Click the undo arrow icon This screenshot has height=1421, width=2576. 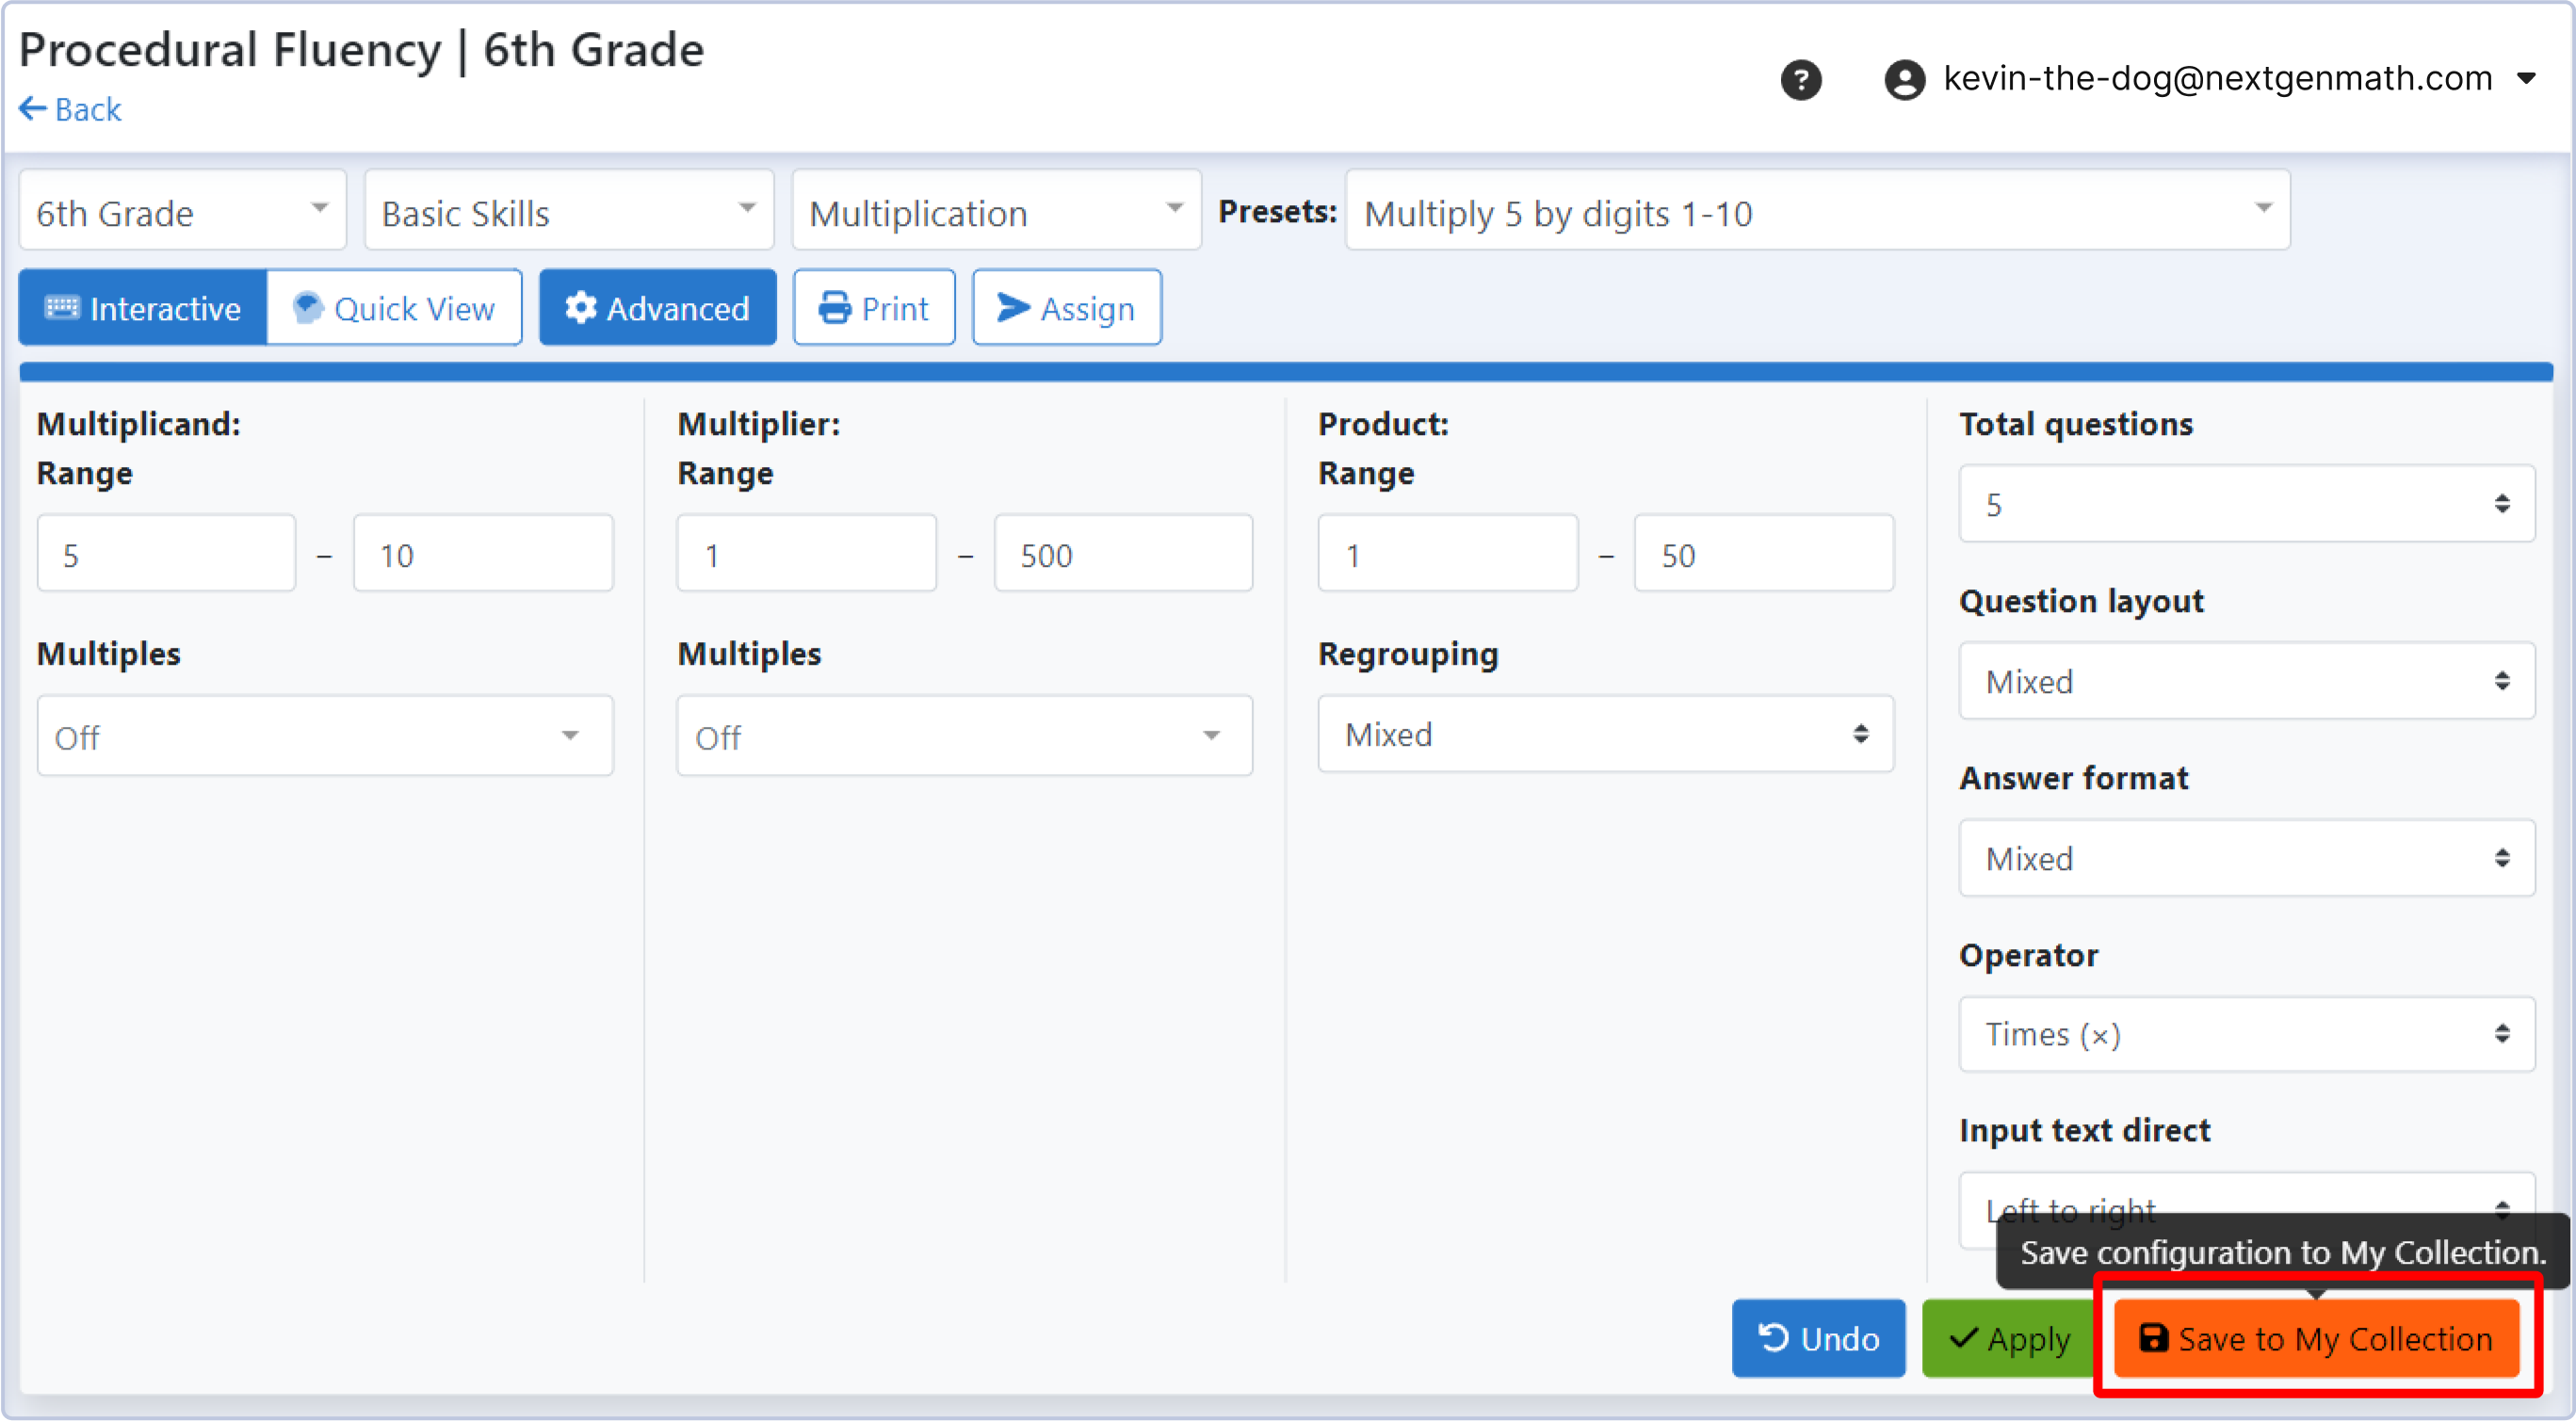[x=1773, y=1337]
